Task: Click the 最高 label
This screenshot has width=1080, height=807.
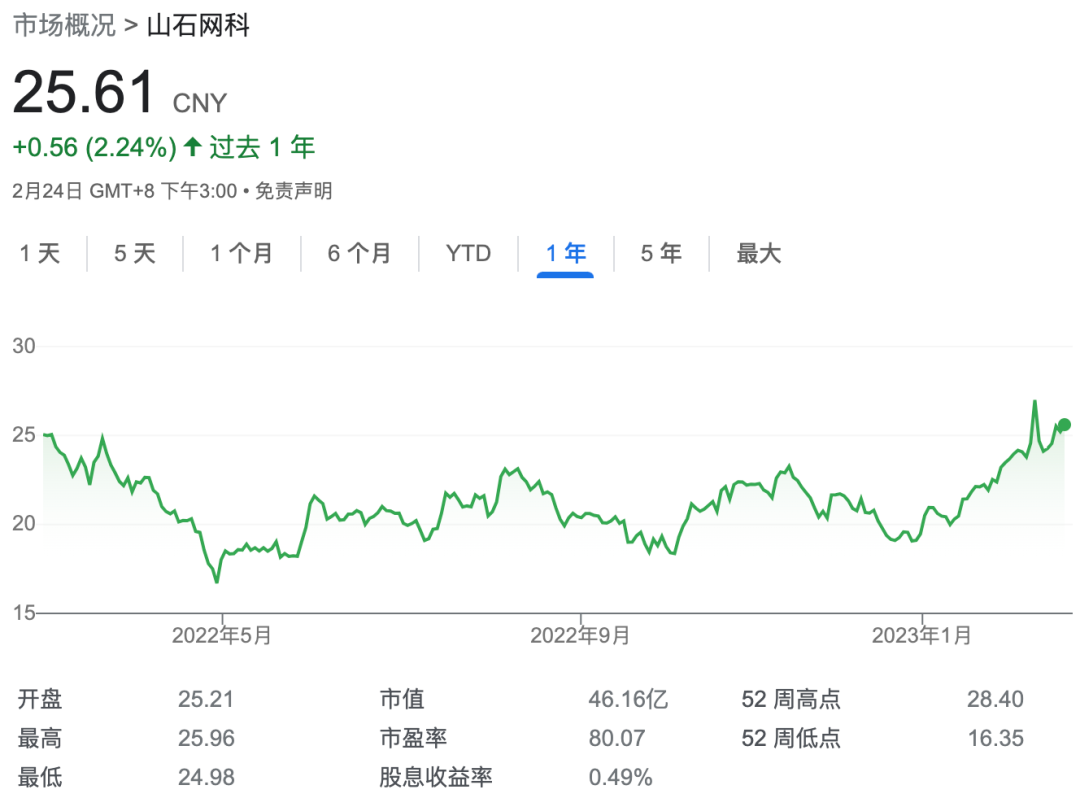Action: click(40, 738)
